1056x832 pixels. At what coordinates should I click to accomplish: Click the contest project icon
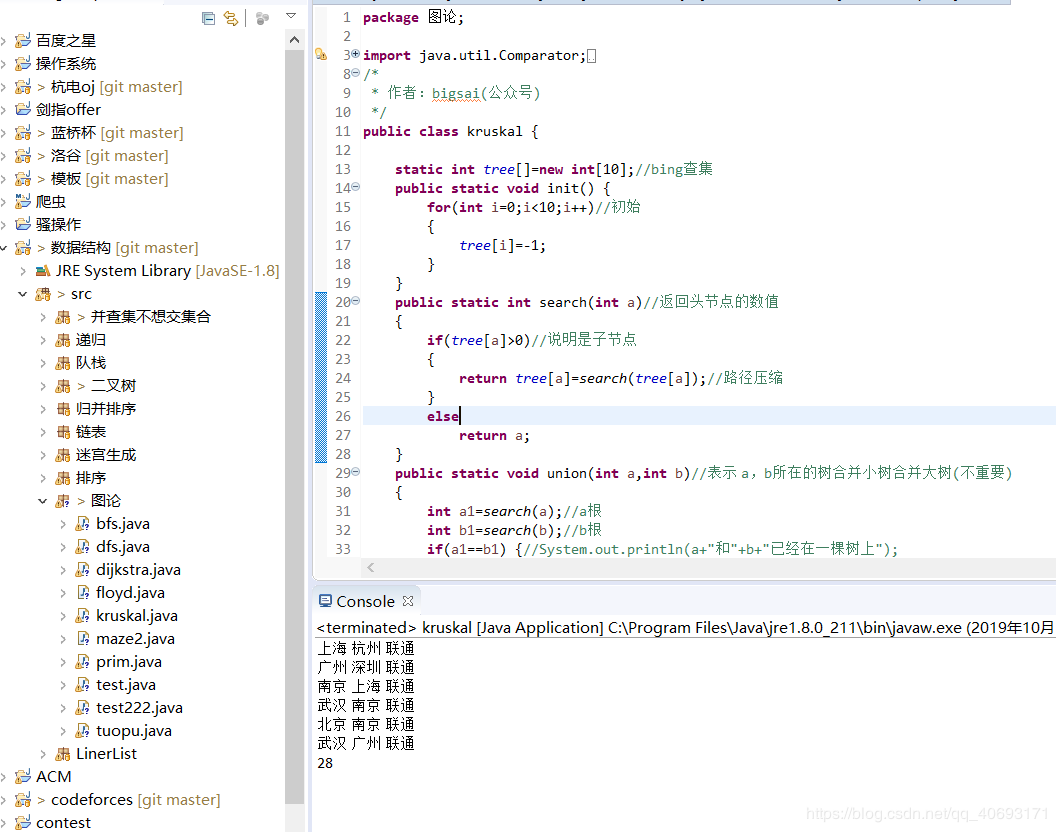(x=23, y=823)
